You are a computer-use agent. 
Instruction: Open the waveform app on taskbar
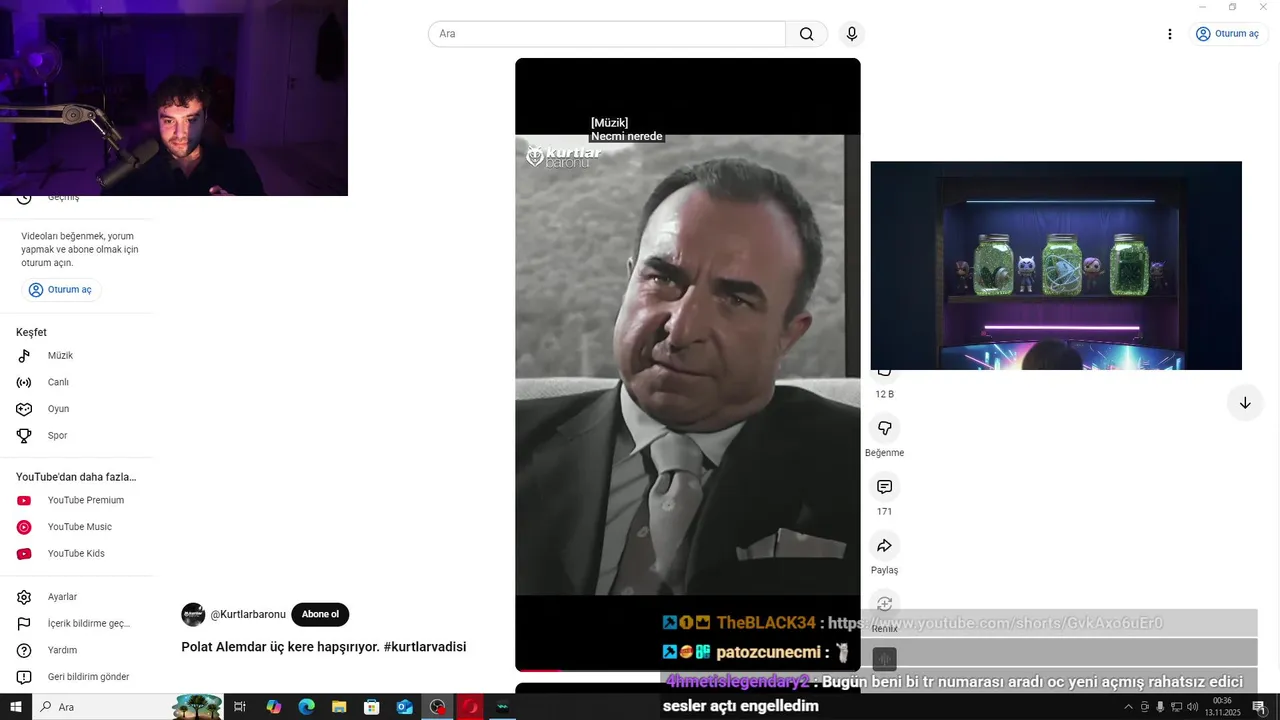pos(502,707)
